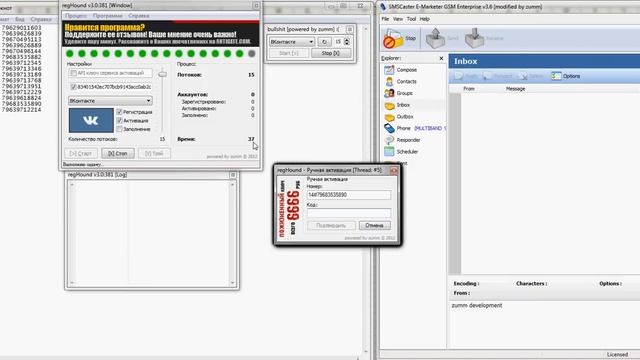Open the View menu in SMSCaster
Viewport: 640px width, 360px height.
tap(398, 19)
